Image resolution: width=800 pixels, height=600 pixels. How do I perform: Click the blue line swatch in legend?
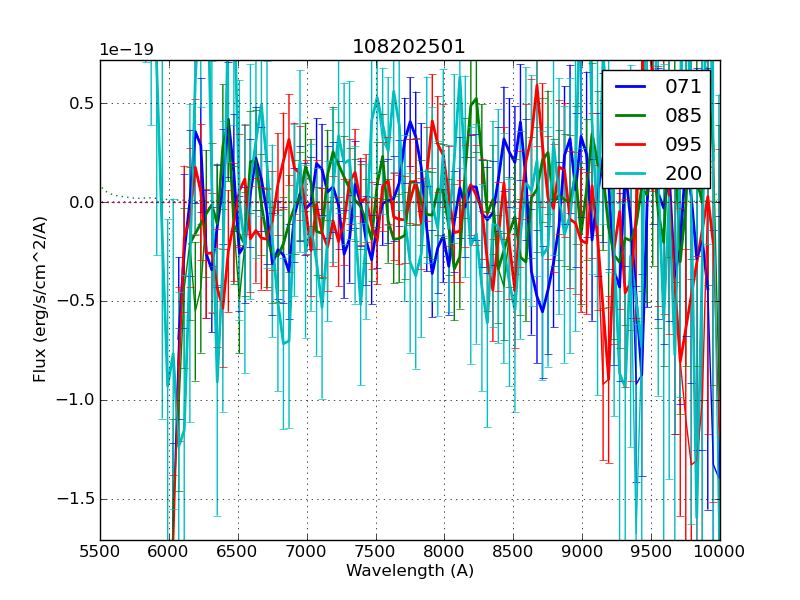tap(631, 87)
